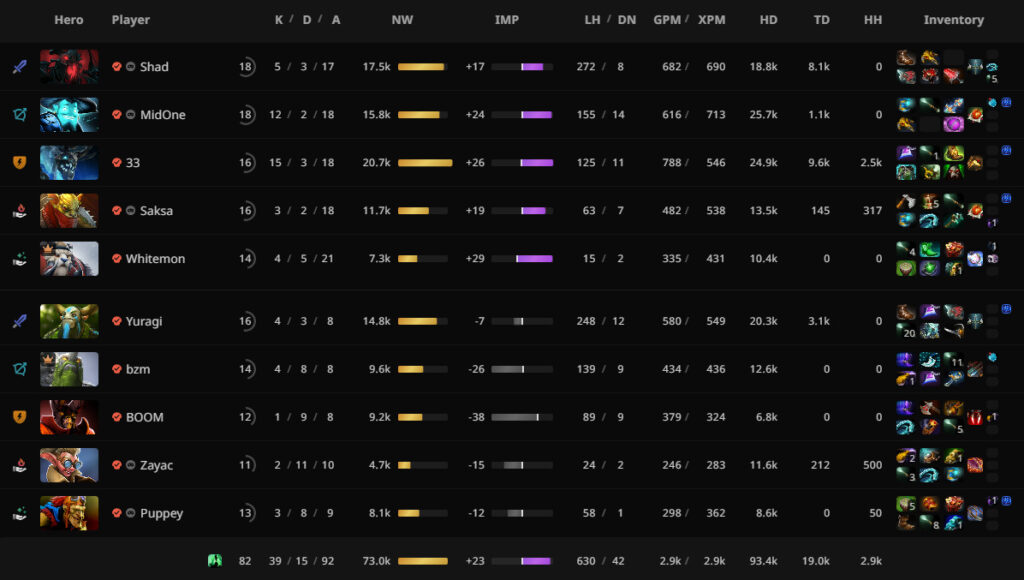Sort by the IMP column header
This screenshot has width=1024, height=580.
point(507,20)
